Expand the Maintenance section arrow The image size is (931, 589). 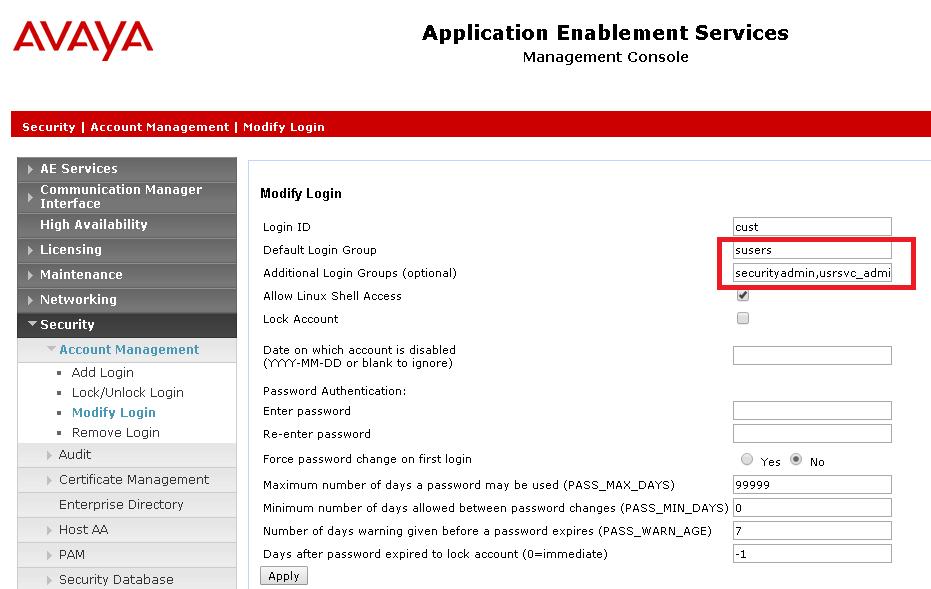point(30,275)
